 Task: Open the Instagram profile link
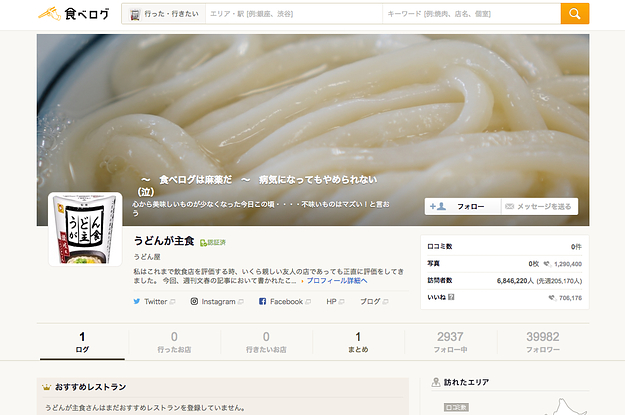click(218, 301)
